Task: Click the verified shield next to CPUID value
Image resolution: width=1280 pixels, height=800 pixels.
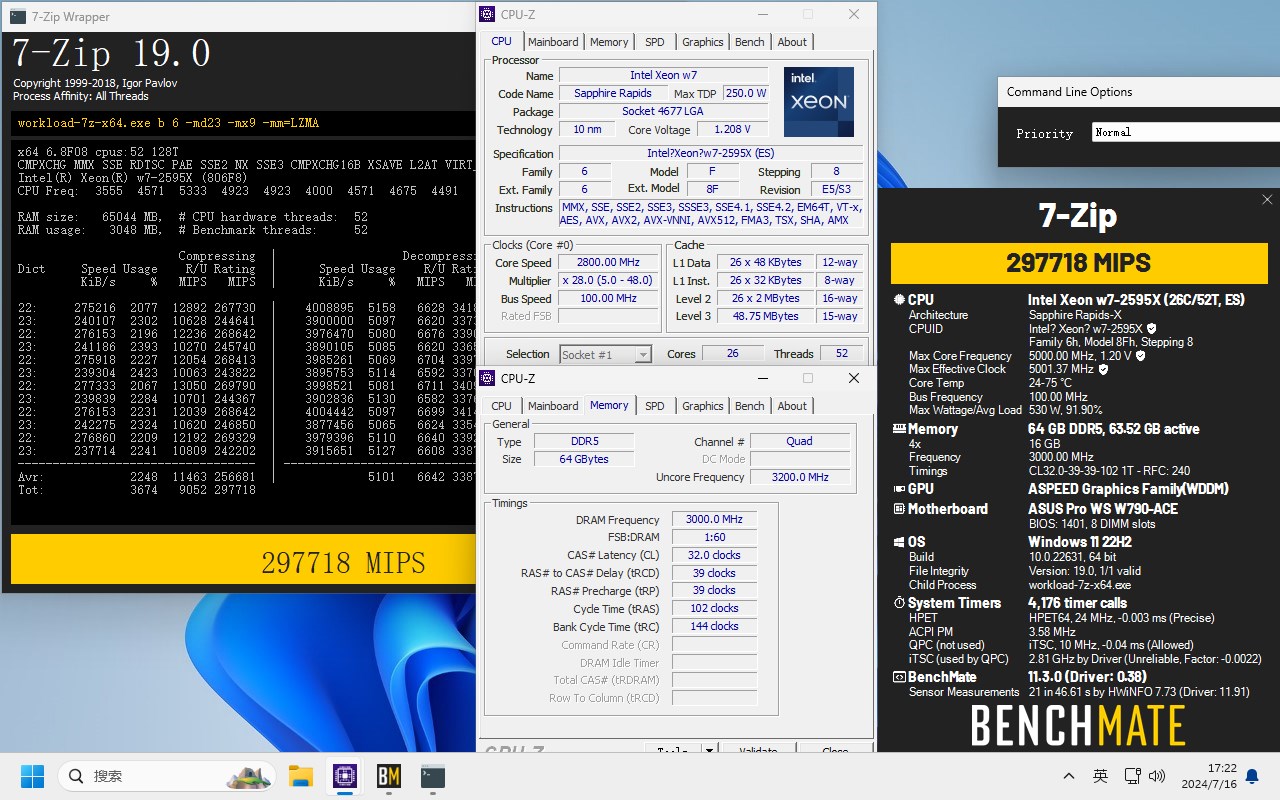Action: click(1151, 328)
